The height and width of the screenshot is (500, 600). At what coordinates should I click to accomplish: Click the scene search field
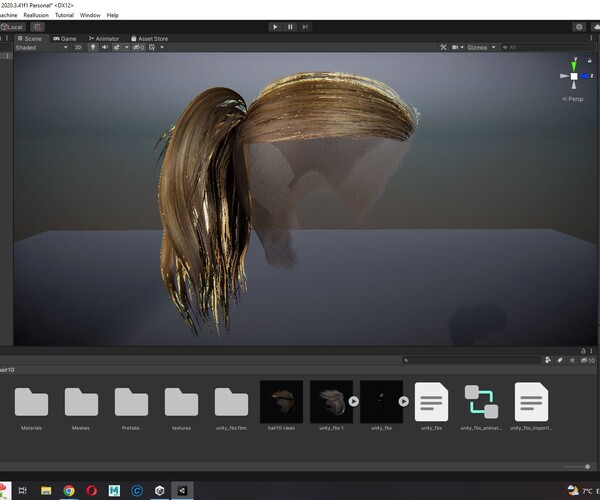[x=548, y=47]
